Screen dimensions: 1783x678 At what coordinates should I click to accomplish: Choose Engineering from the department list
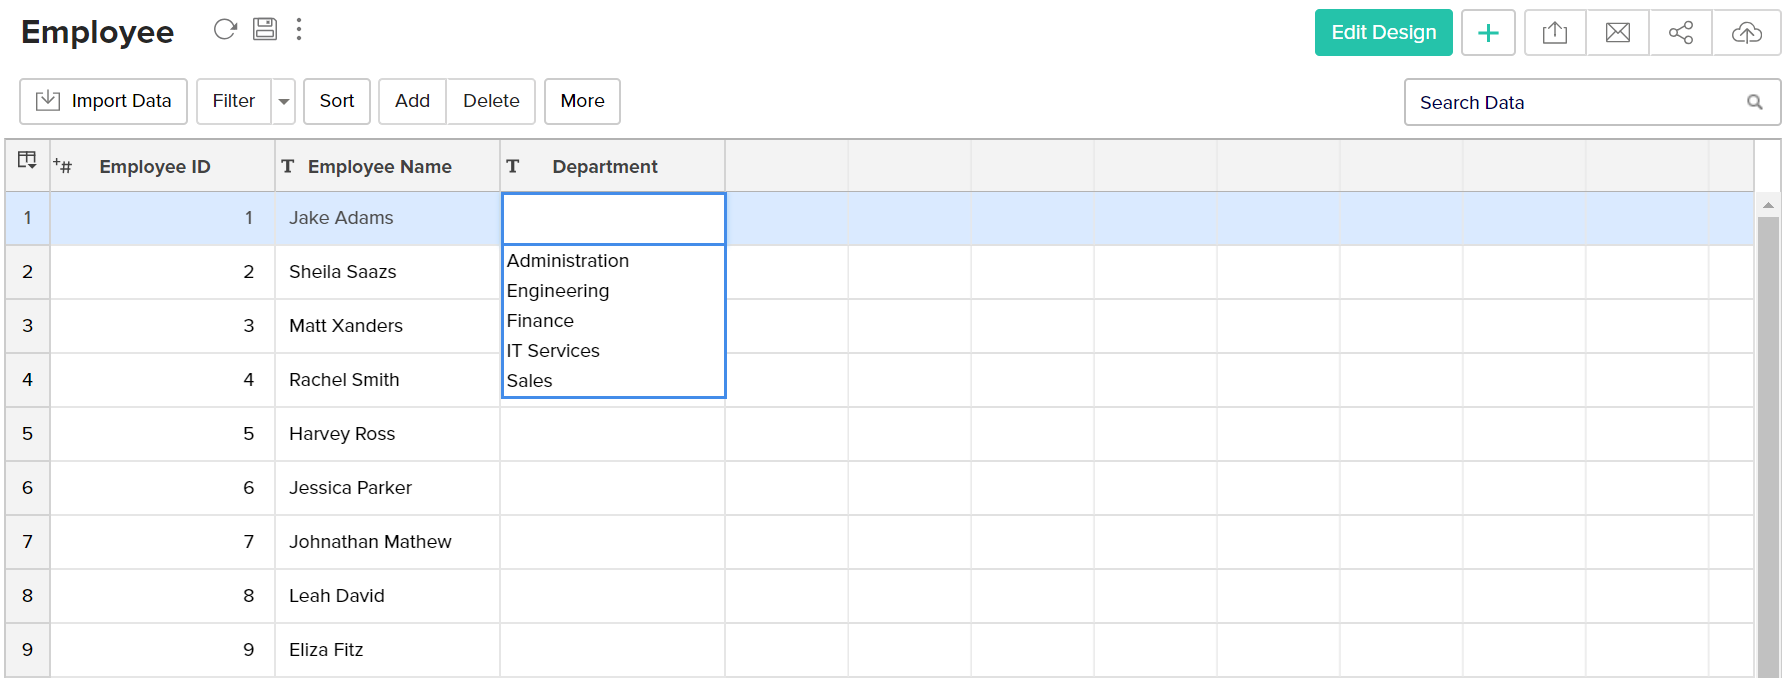pyautogui.click(x=558, y=291)
